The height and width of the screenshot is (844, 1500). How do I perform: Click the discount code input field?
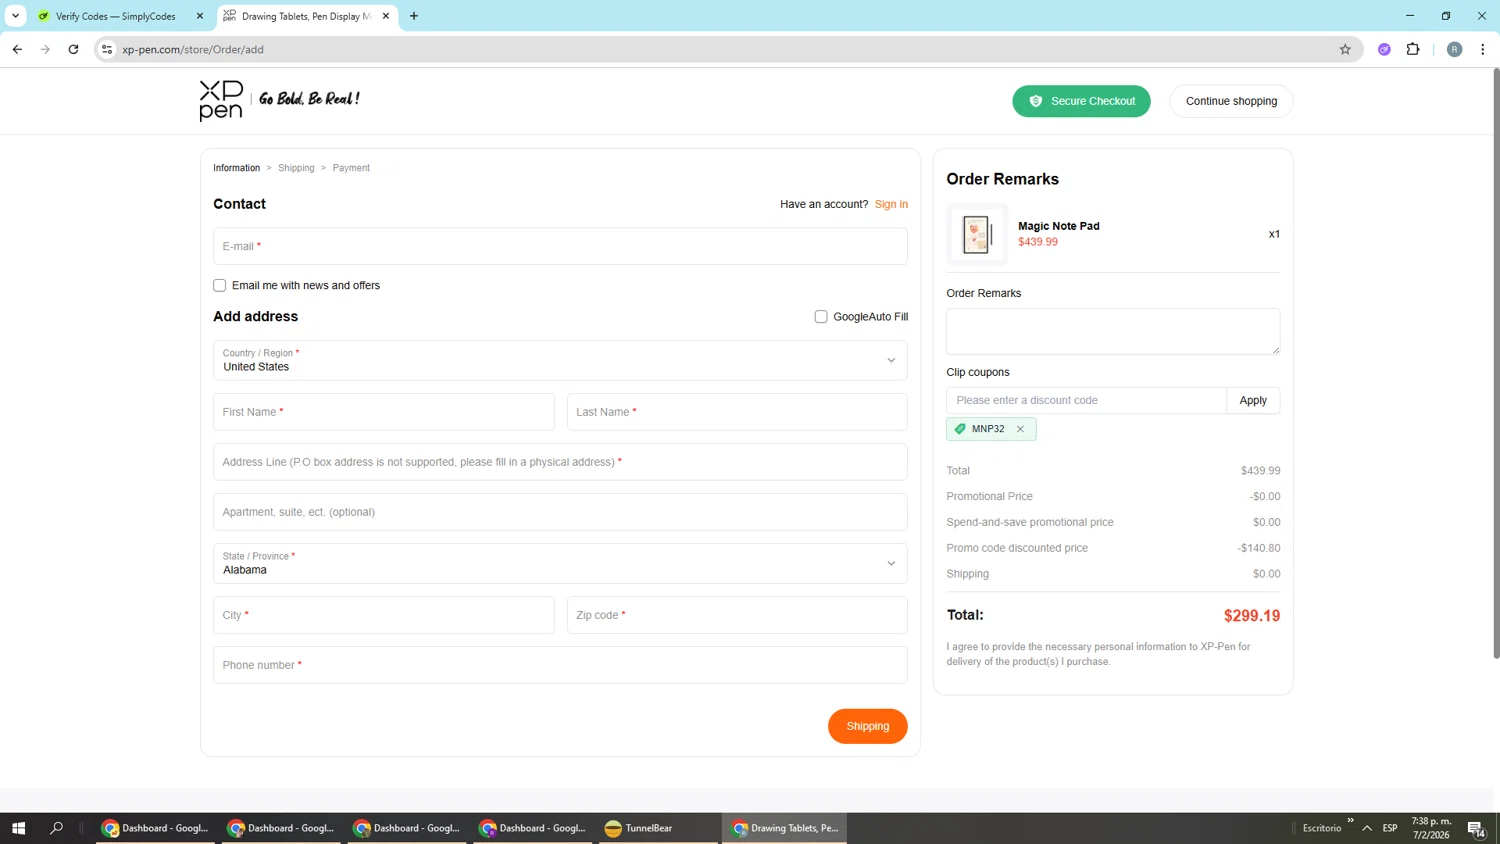1086,400
